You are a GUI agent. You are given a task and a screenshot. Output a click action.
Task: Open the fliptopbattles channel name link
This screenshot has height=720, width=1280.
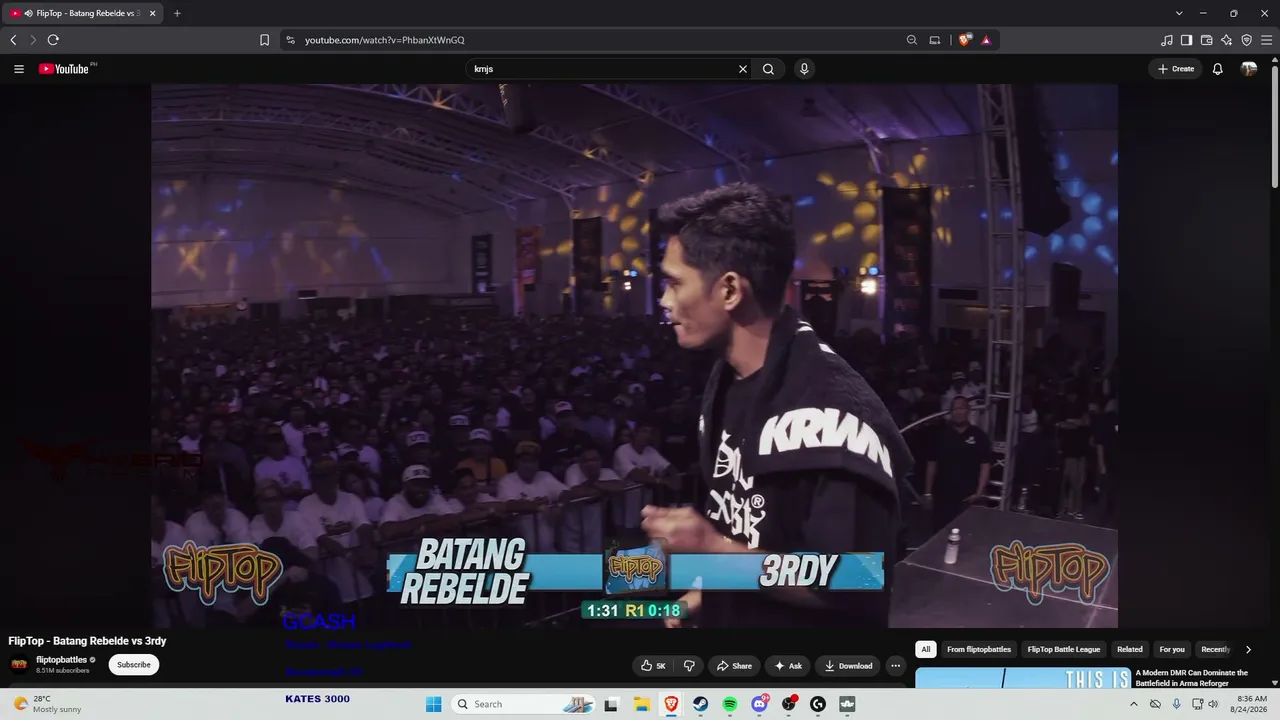[62, 660]
